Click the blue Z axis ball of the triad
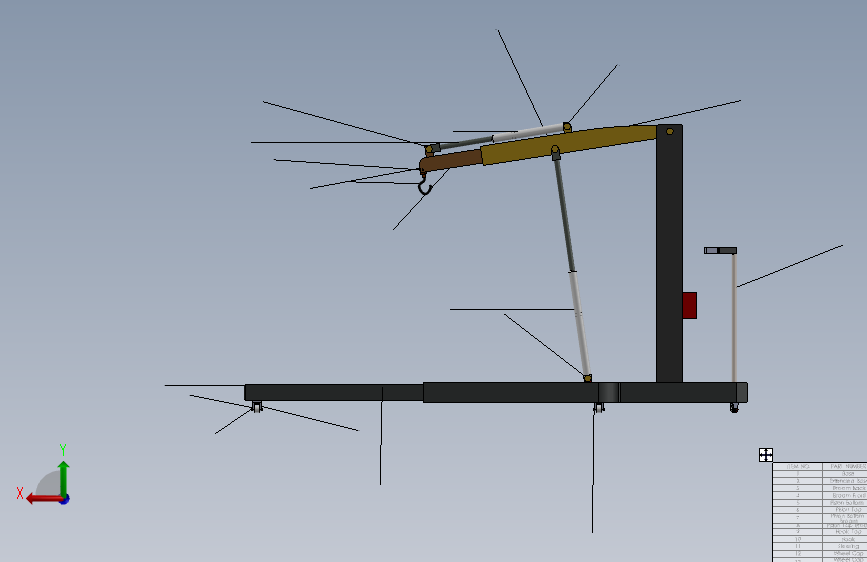 (x=65, y=499)
